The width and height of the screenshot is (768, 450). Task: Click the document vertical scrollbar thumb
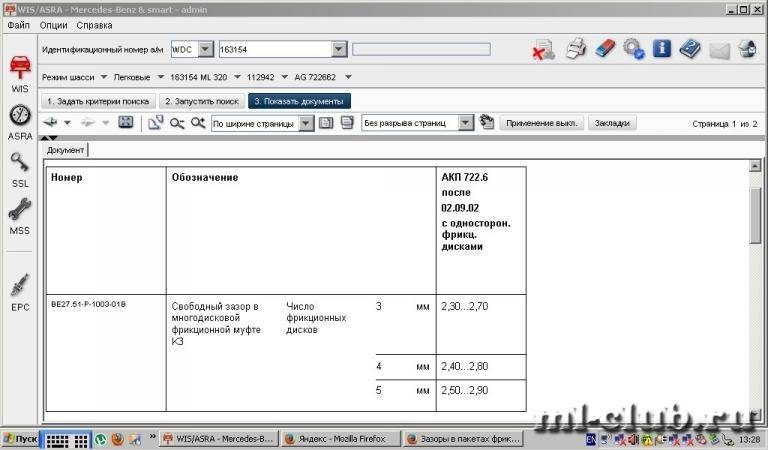pyautogui.click(x=755, y=215)
